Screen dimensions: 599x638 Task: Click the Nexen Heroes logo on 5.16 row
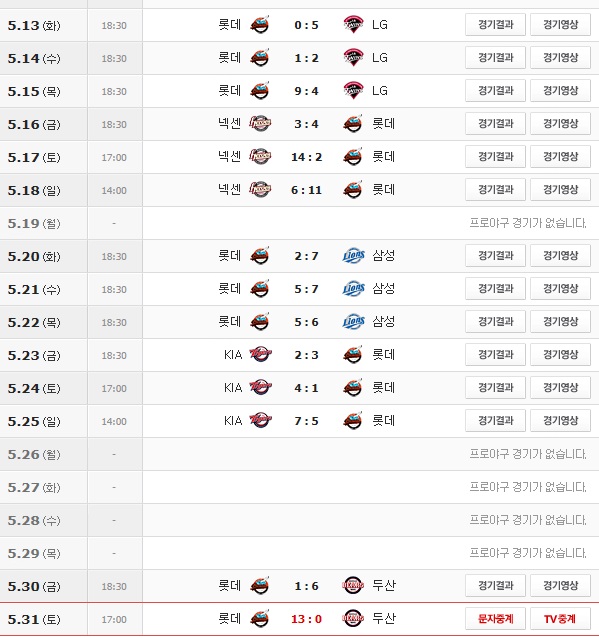coord(260,123)
